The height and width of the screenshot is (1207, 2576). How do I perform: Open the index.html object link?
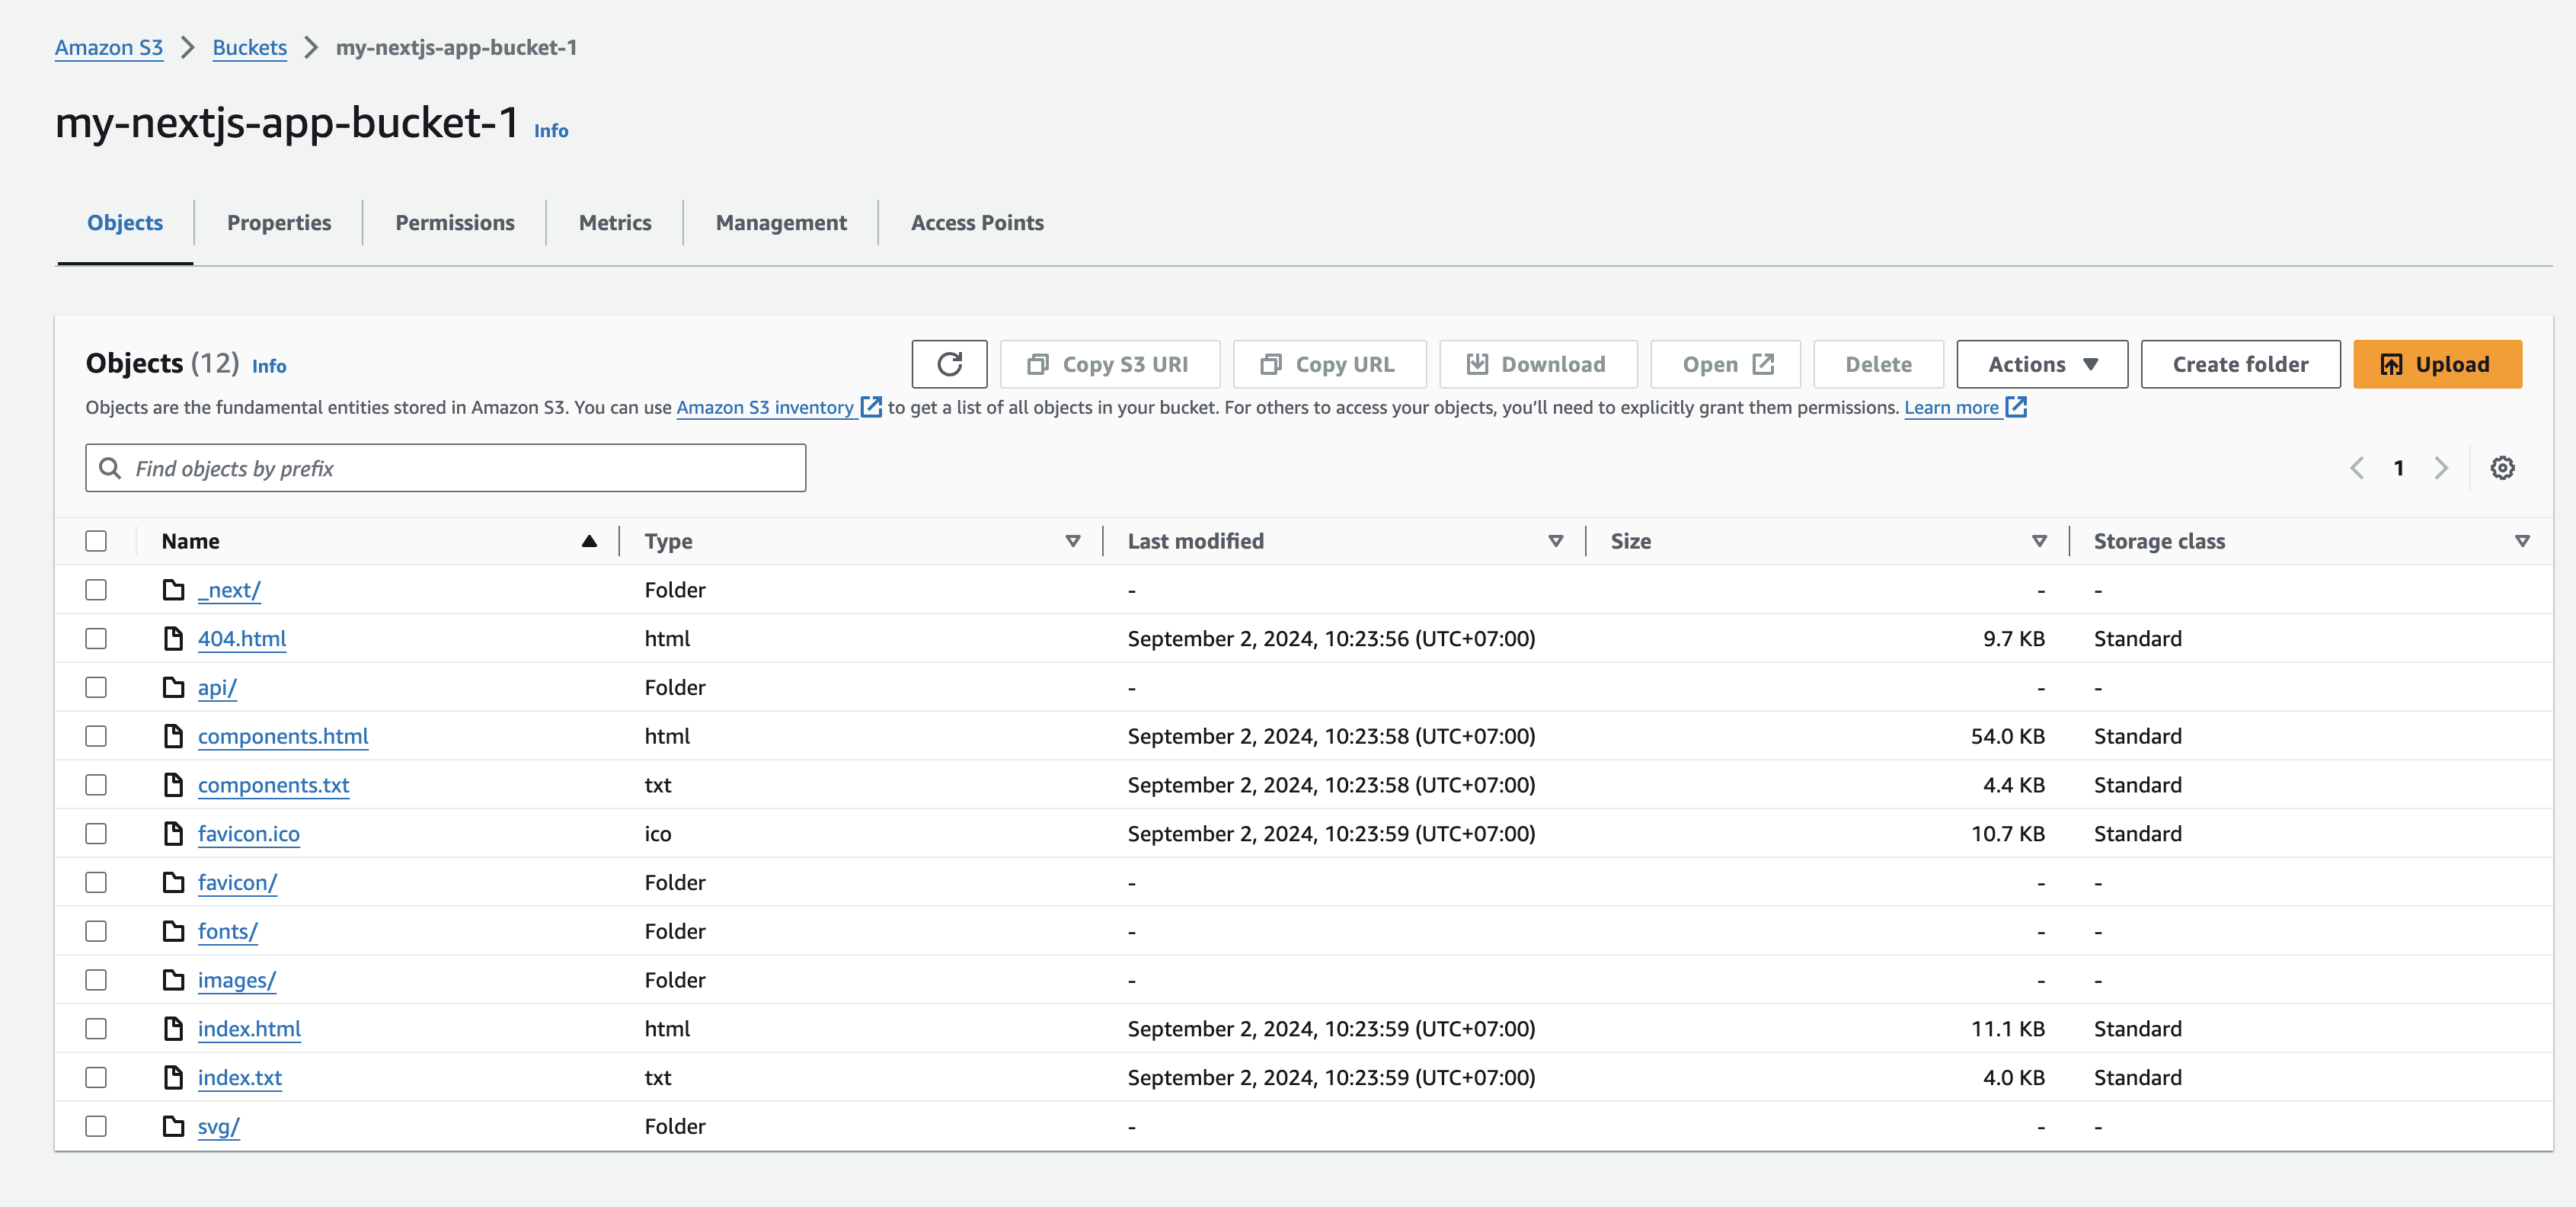click(249, 1028)
